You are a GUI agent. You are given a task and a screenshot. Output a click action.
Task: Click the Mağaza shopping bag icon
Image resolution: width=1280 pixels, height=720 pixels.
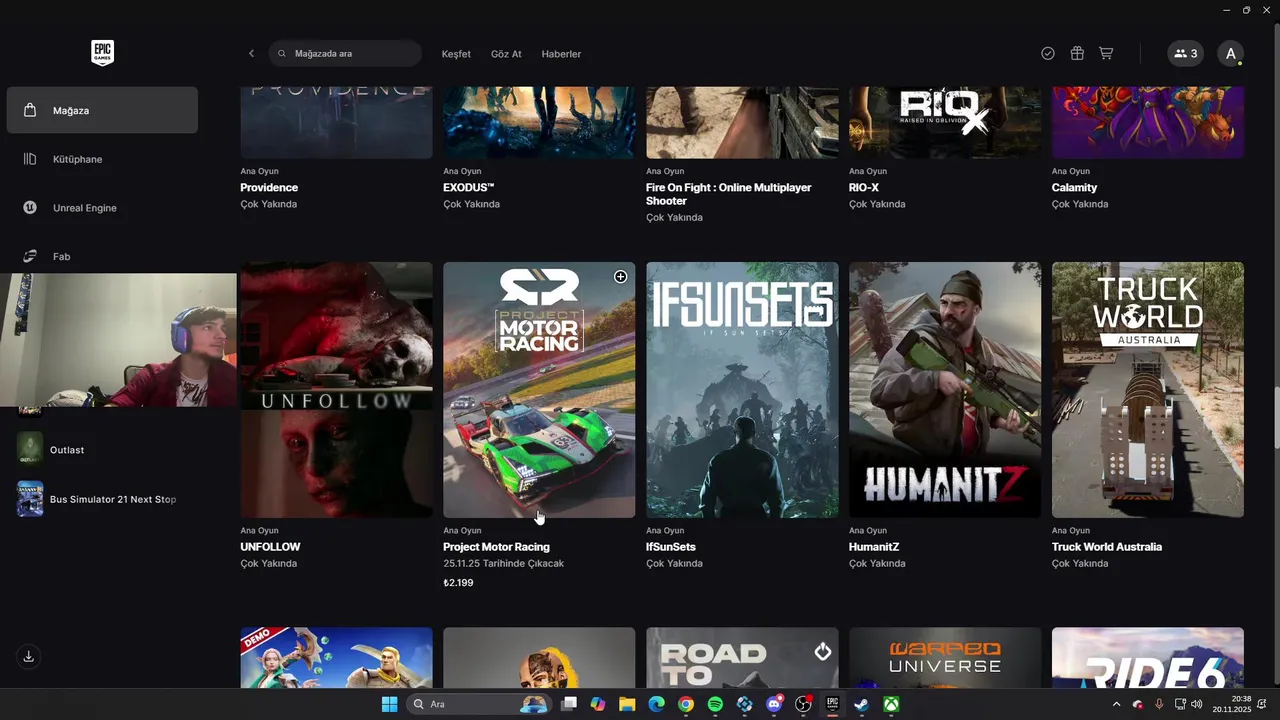(x=30, y=110)
